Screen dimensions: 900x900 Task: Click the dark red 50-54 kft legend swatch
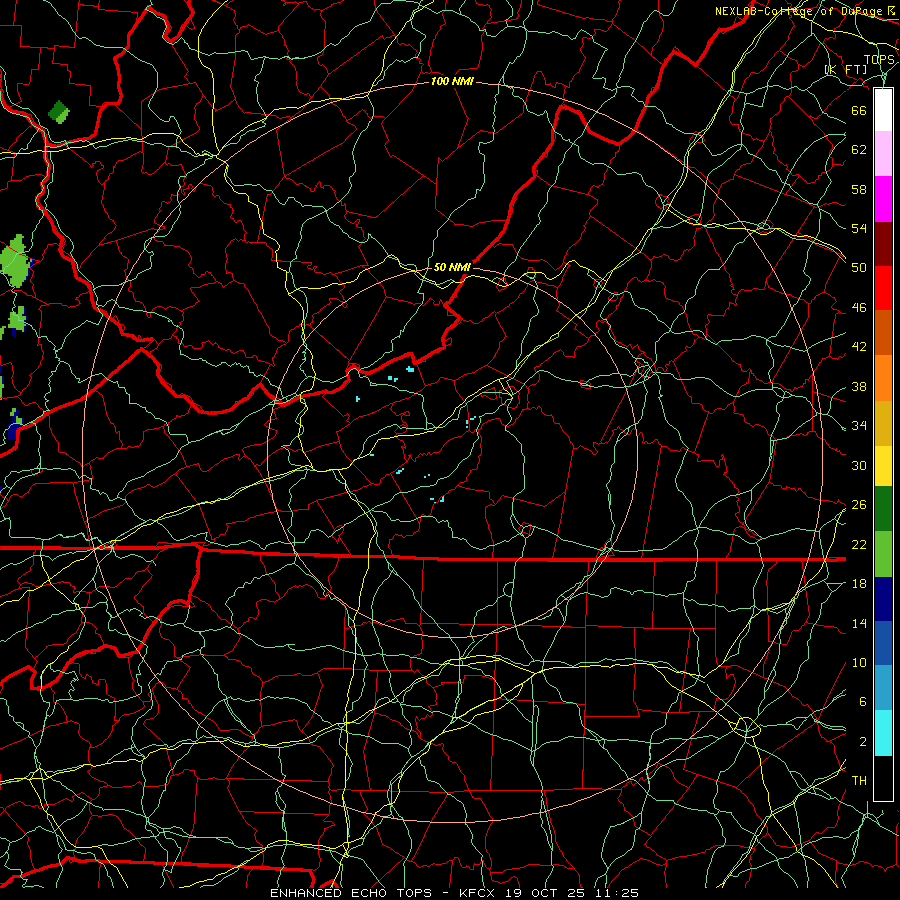click(x=883, y=244)
